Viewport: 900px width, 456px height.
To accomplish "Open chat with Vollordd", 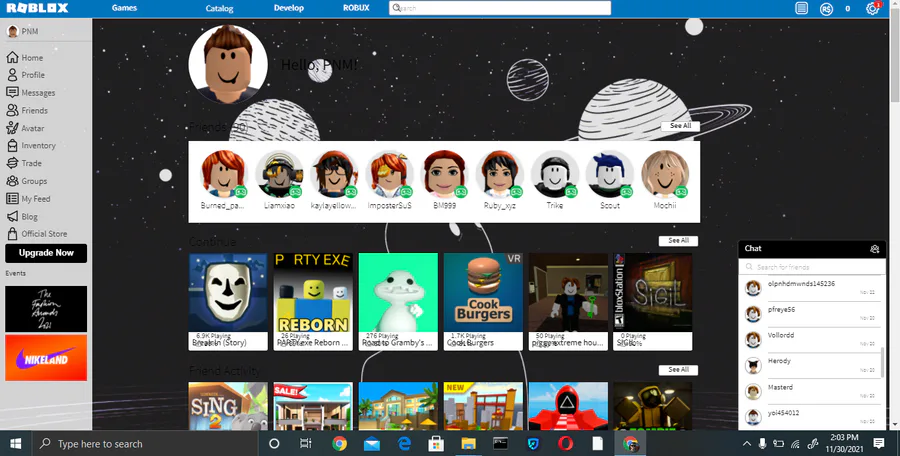I will pos(810,339).
